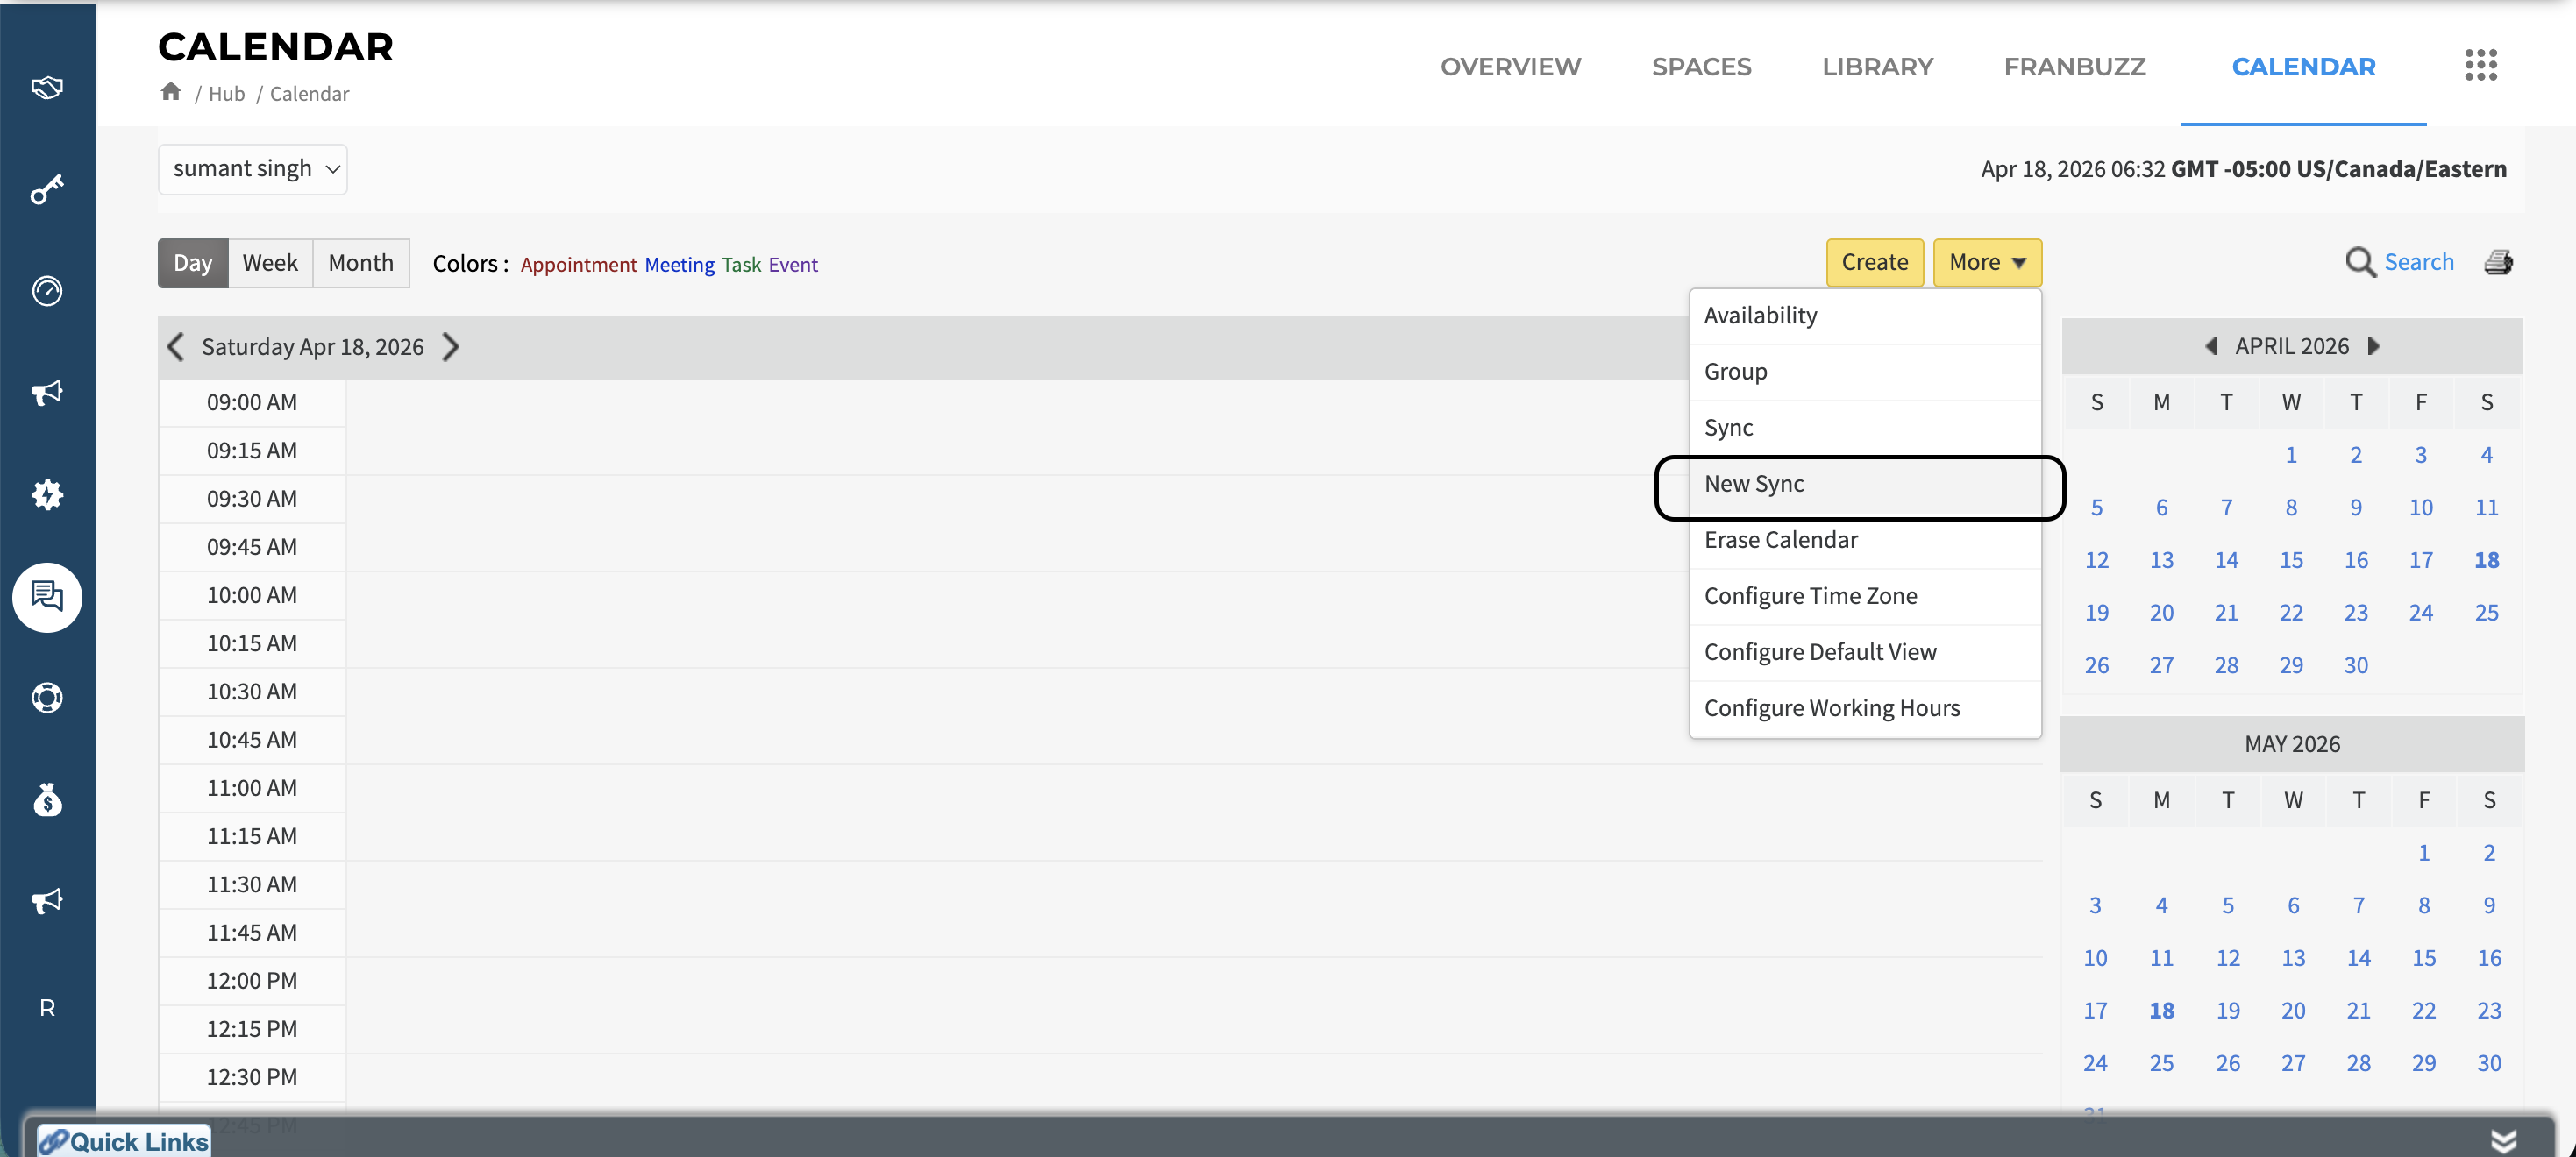Go to next day arrow
Viewport: 2576px width, 1157px height.
(x=451, y=347)
